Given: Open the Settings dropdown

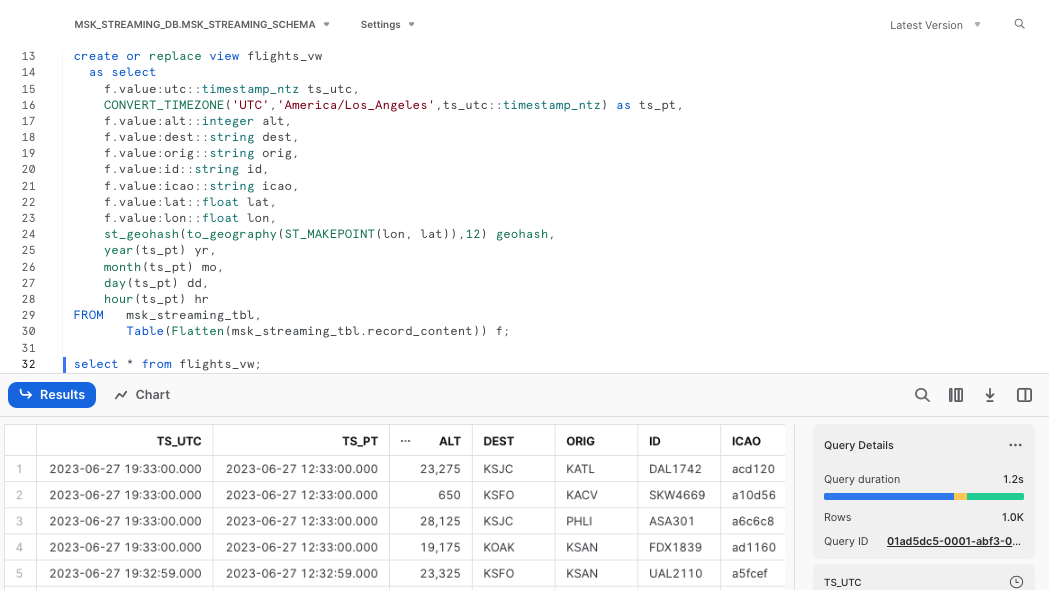Looking at the screenshot, I should point(387,24).
